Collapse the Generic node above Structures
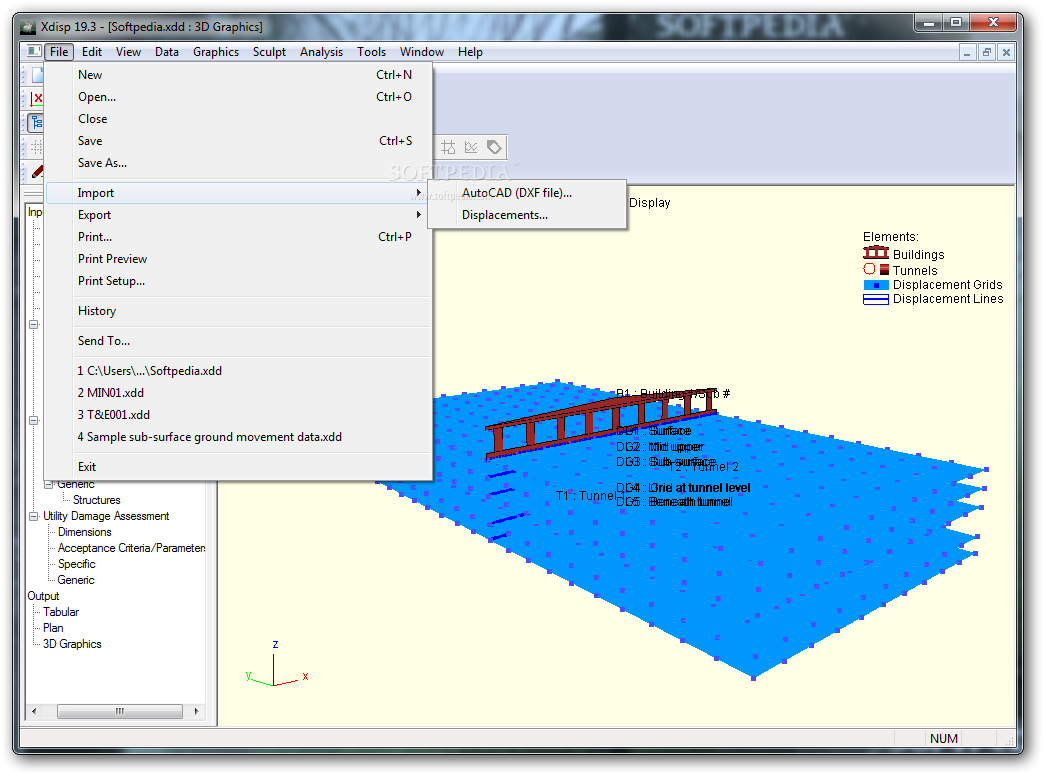This screenshot has height=775, width=1044. tap(49, 485)
